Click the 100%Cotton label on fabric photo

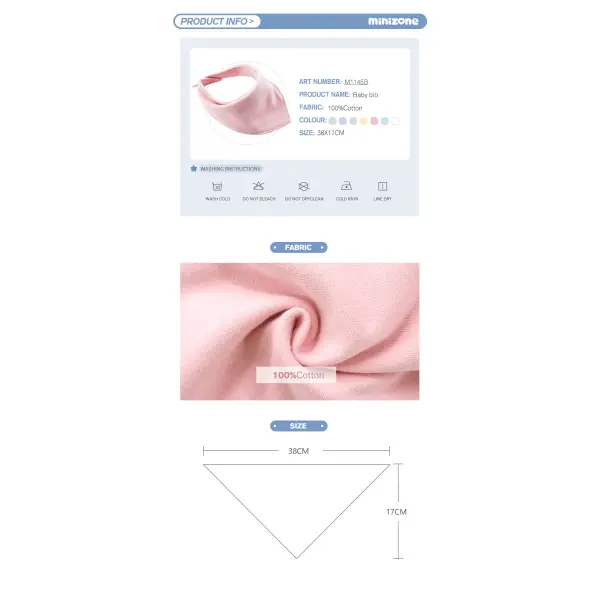click(296, 375)
